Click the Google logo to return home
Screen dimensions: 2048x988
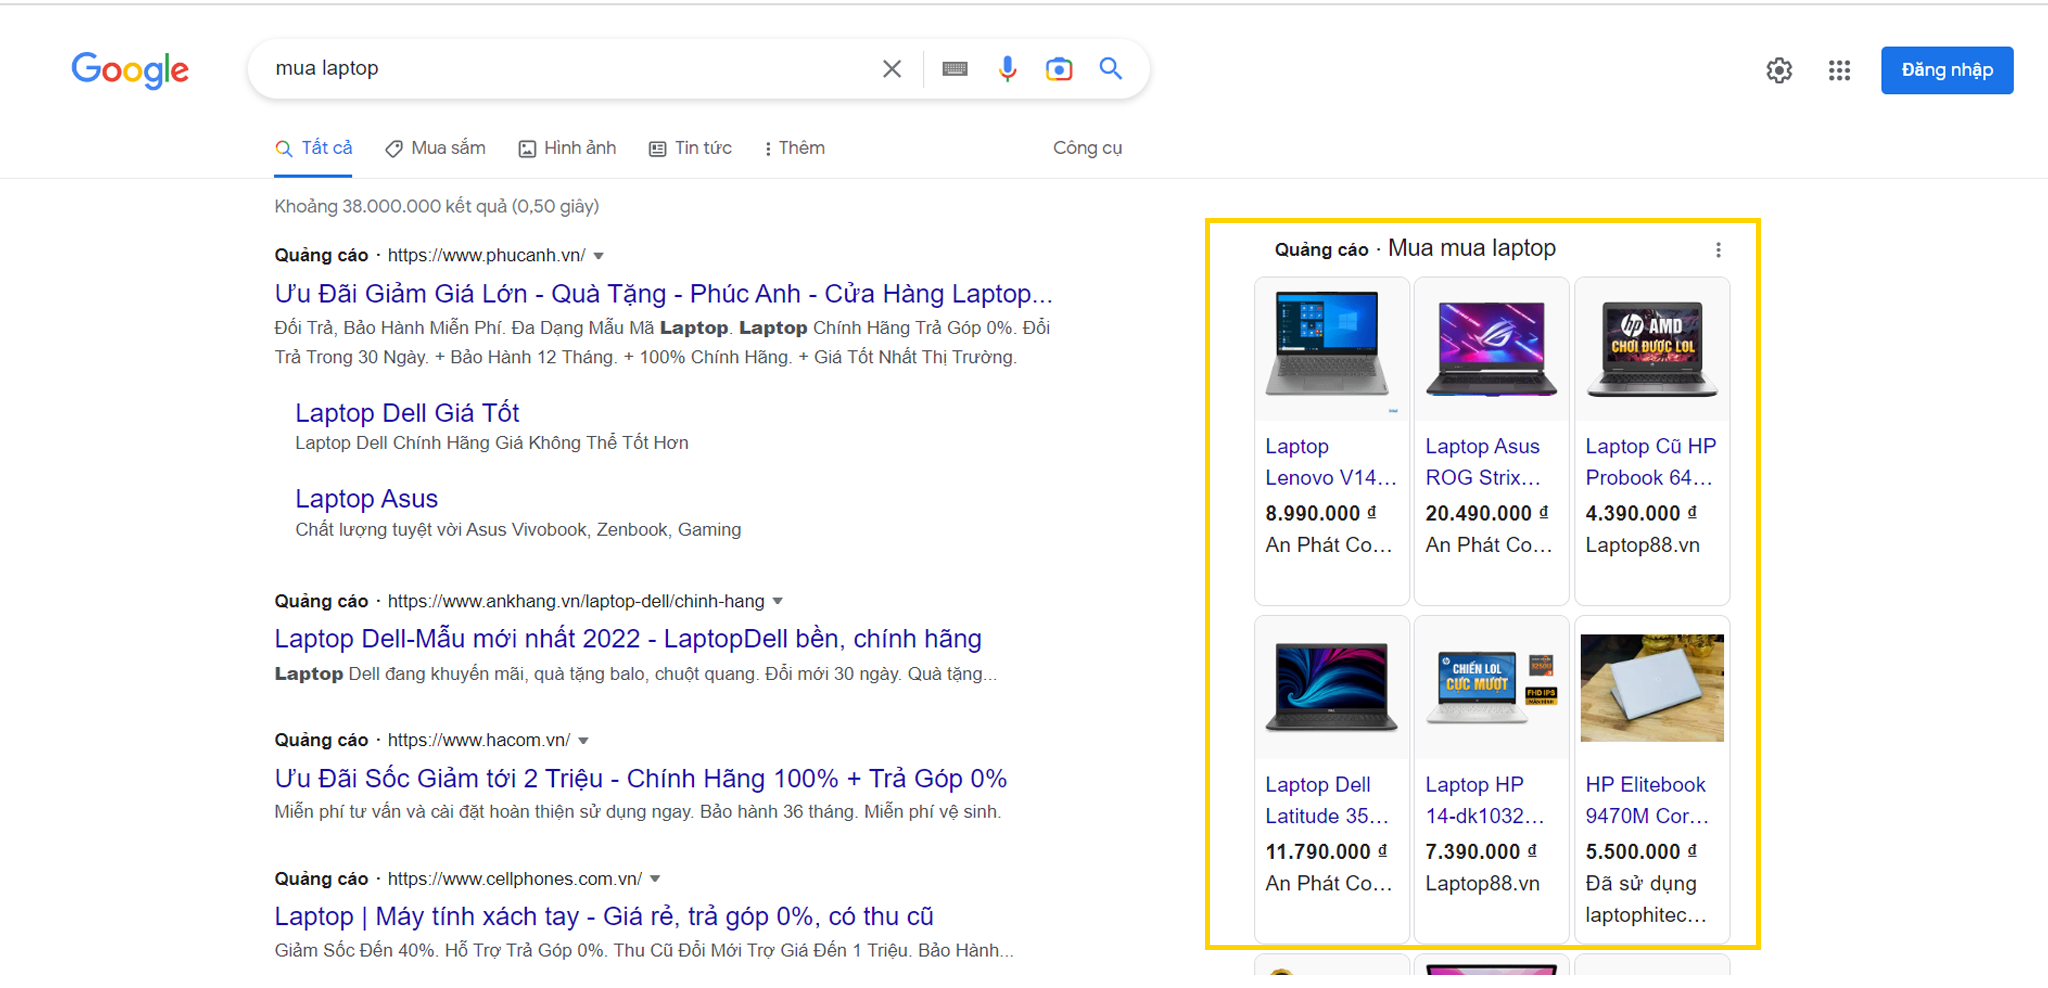pyautogui.click(x=129, y=70)
